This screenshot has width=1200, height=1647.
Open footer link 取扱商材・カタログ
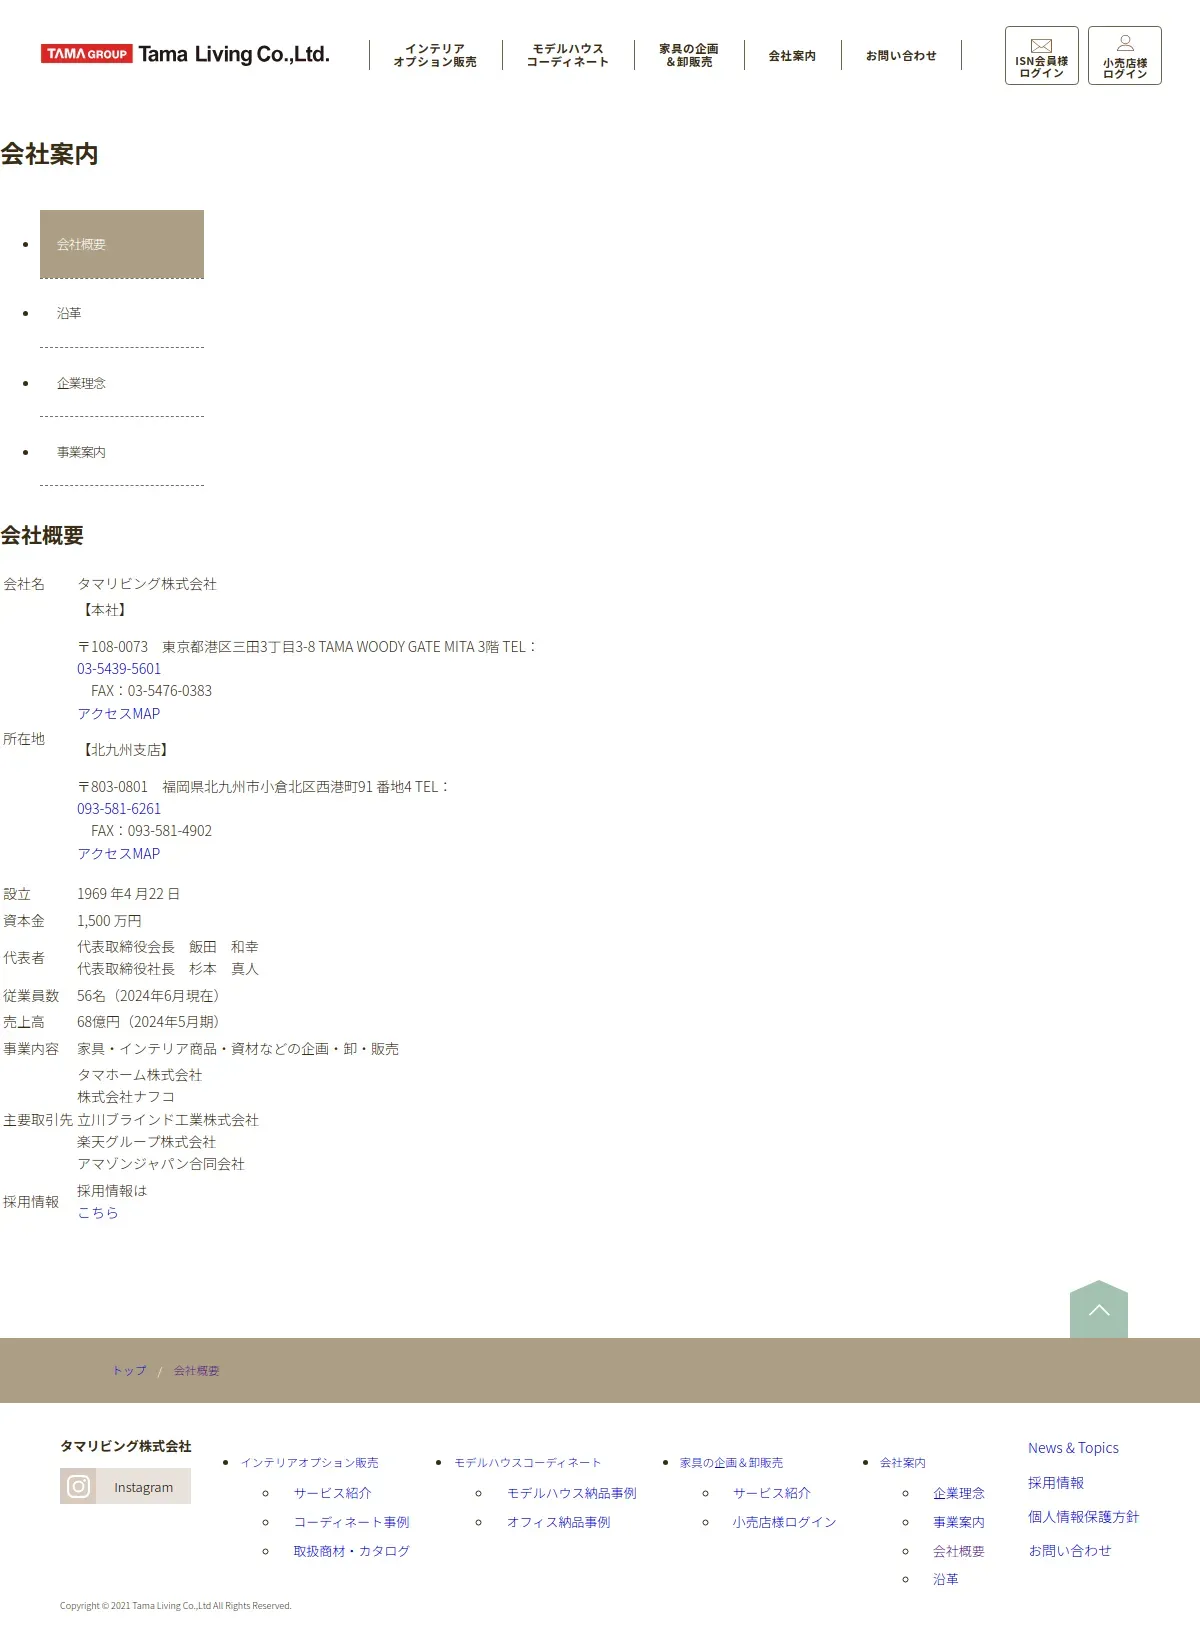[351, 1551]
